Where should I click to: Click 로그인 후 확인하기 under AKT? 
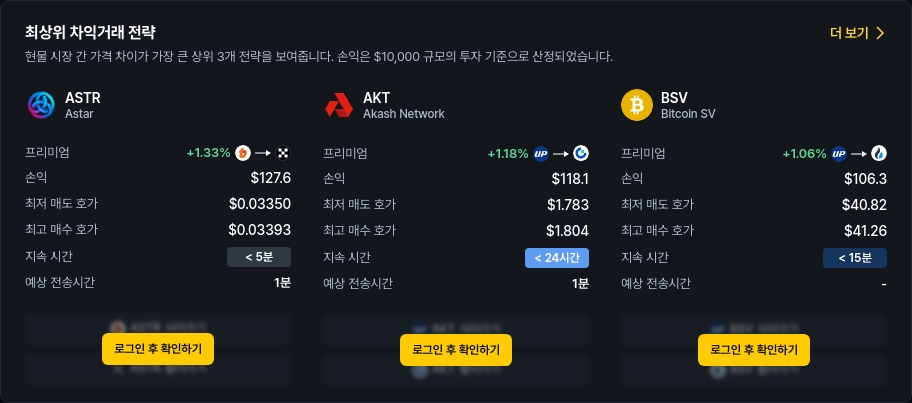456,349
